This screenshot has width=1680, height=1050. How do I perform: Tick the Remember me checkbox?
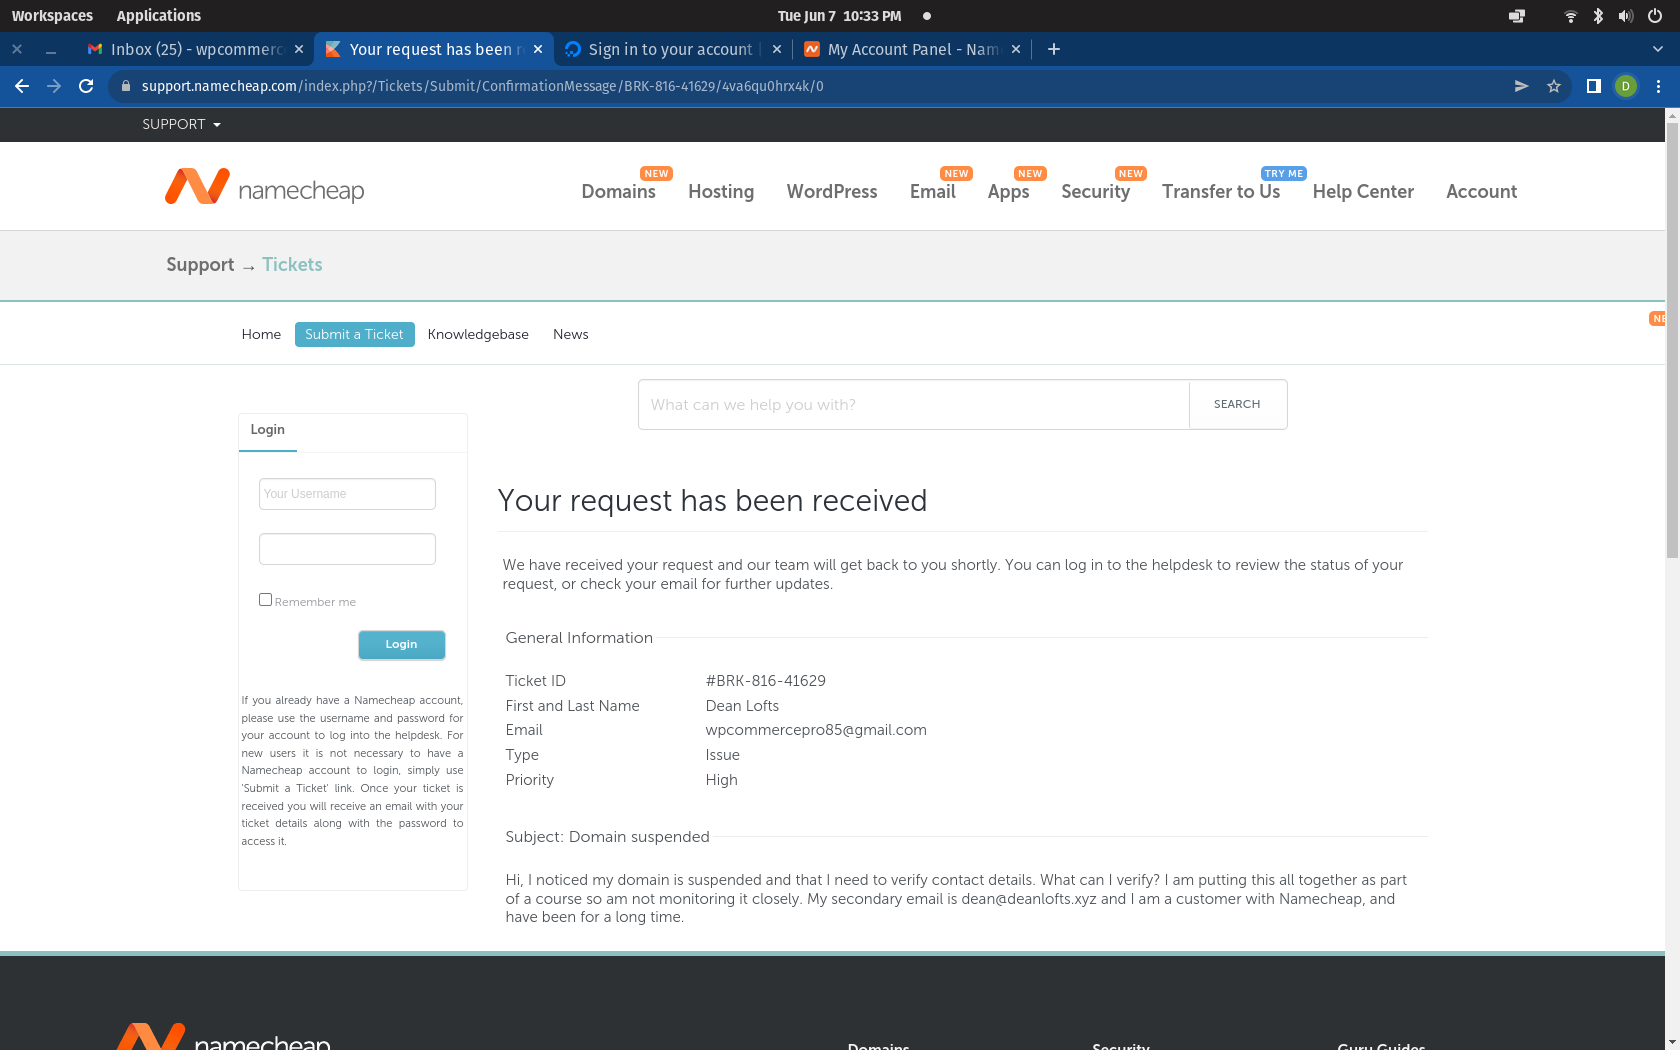[265, 600]
